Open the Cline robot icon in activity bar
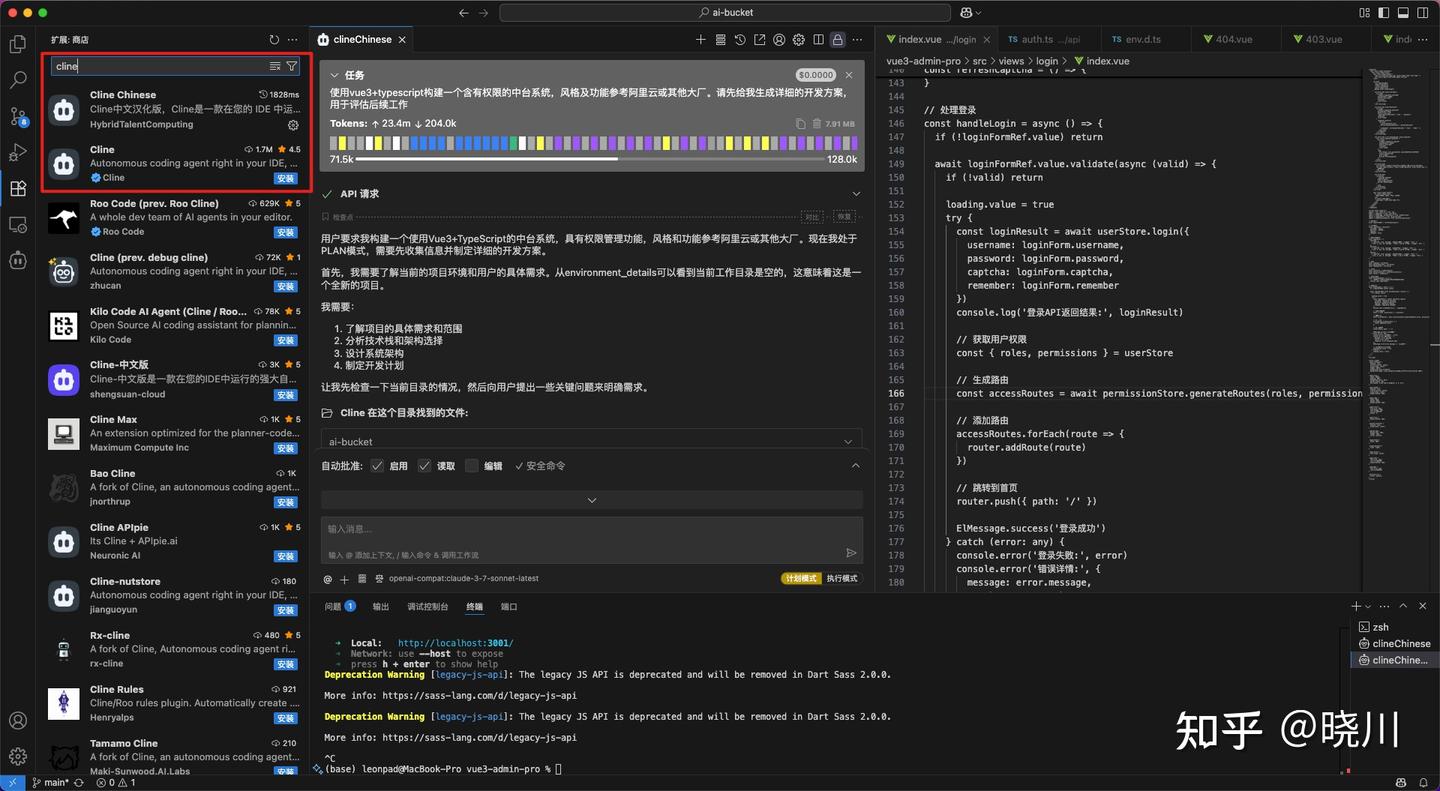This screenshot has height=791, width=1440. coord(17,260)
